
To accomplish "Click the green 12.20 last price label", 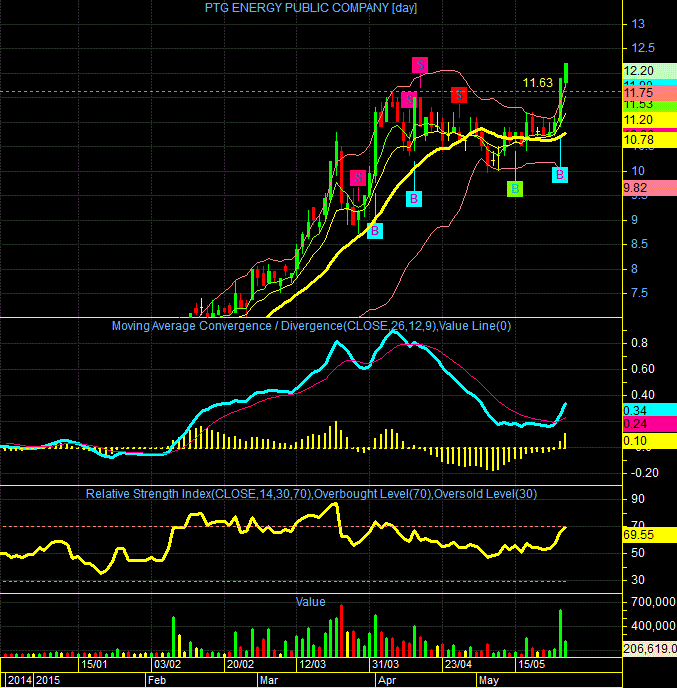I will [x=650, y=71].
